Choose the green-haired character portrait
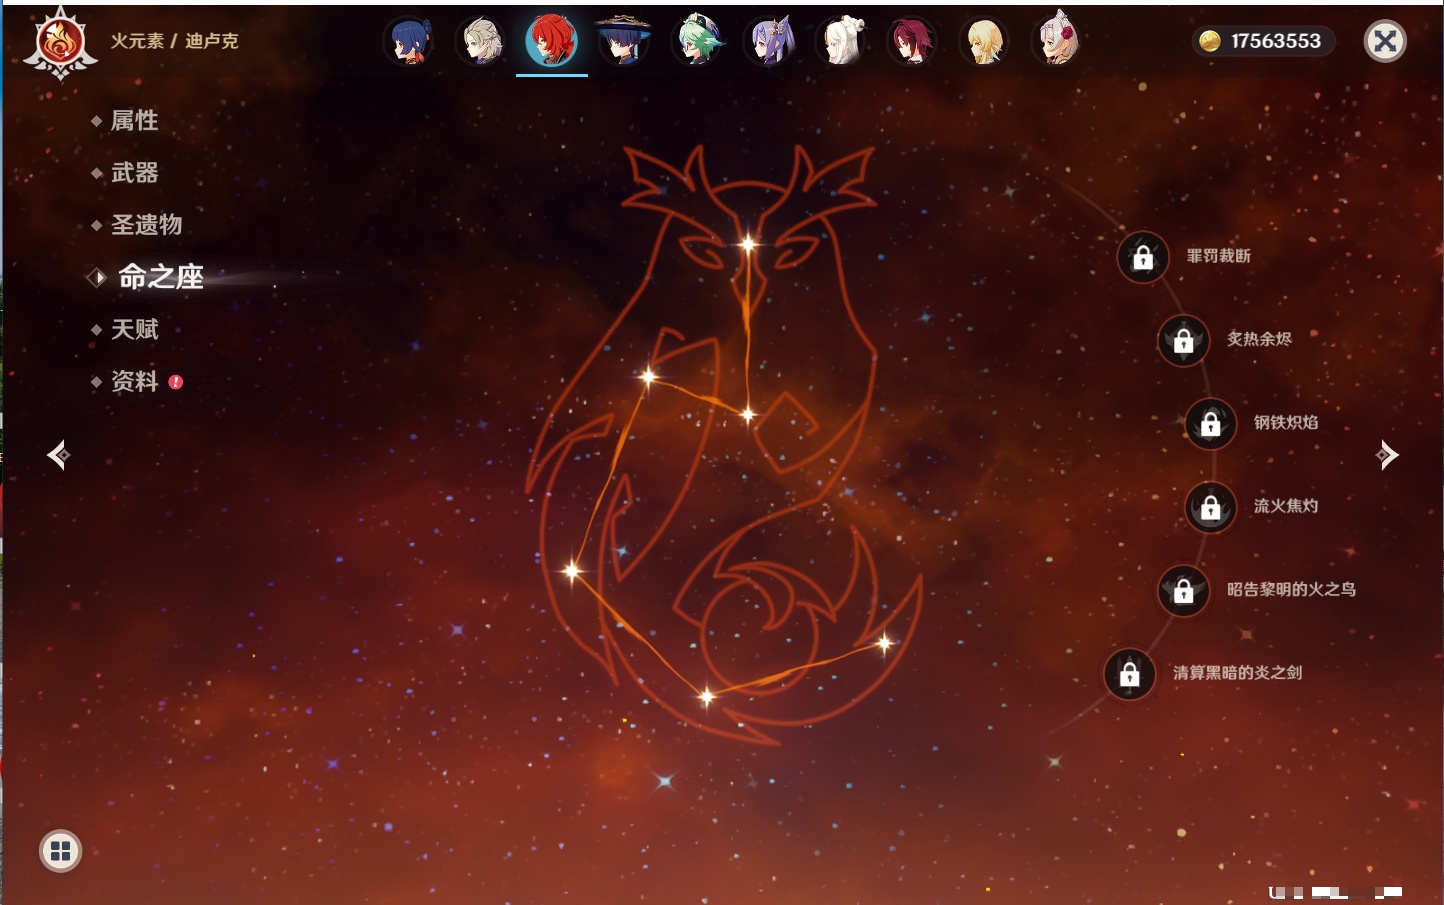 coord(697,41)
